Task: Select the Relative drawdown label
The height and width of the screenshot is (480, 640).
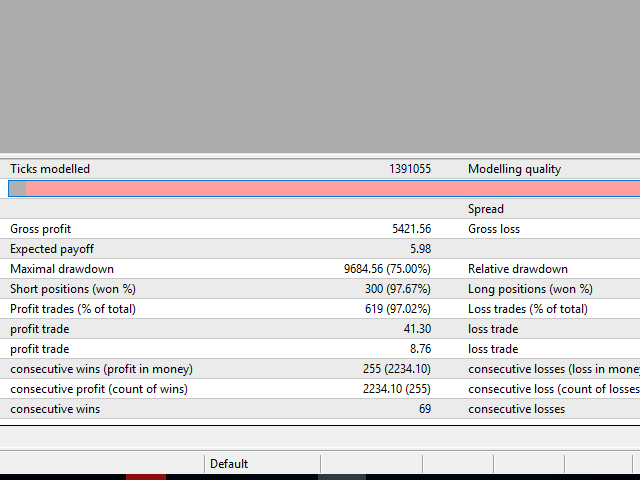Action: coord(517,269)
